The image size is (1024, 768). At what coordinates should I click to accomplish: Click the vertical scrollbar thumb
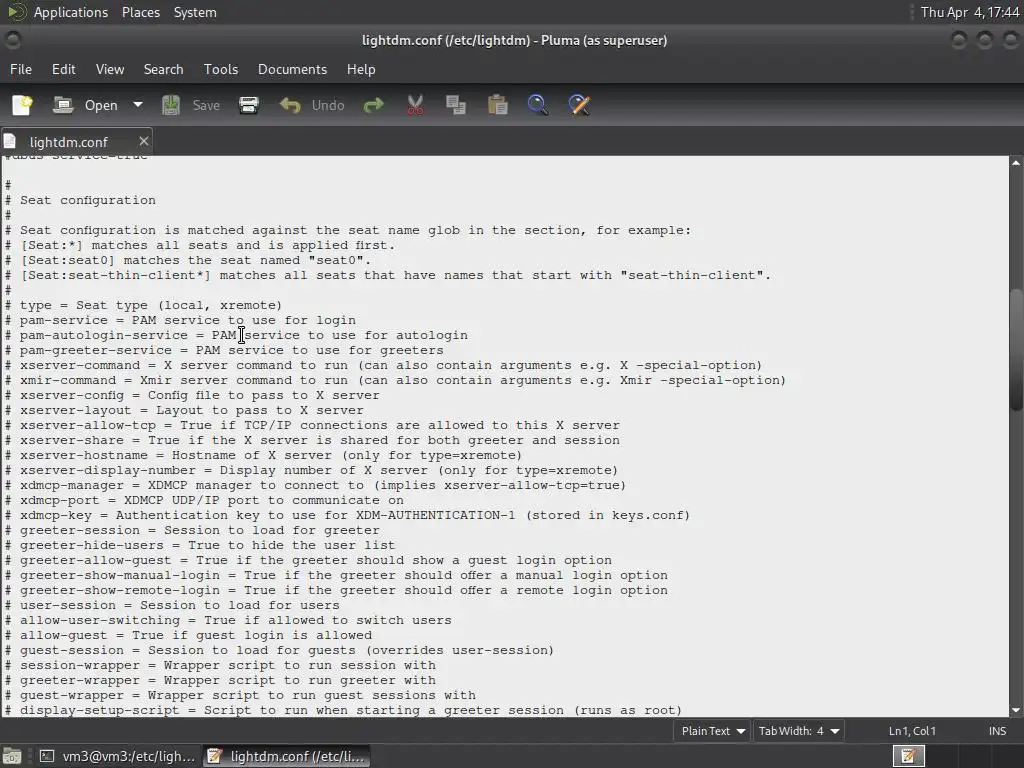[1016, 349]
